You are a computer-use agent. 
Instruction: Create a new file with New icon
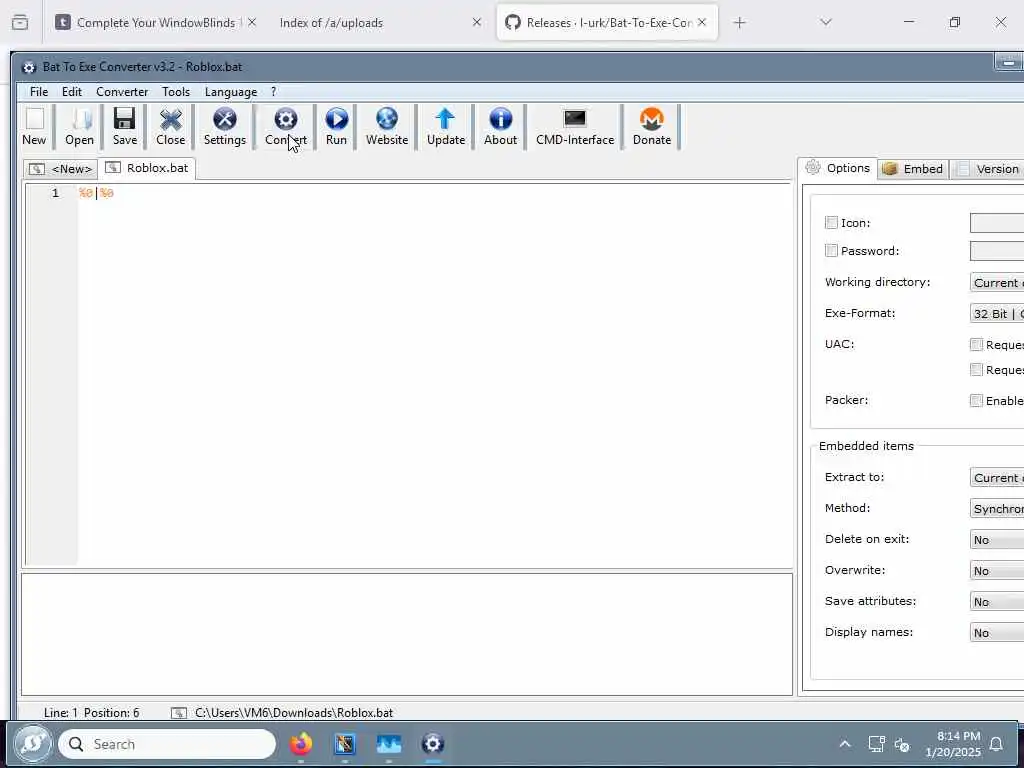pyautogui.click(x=34, y=127)
